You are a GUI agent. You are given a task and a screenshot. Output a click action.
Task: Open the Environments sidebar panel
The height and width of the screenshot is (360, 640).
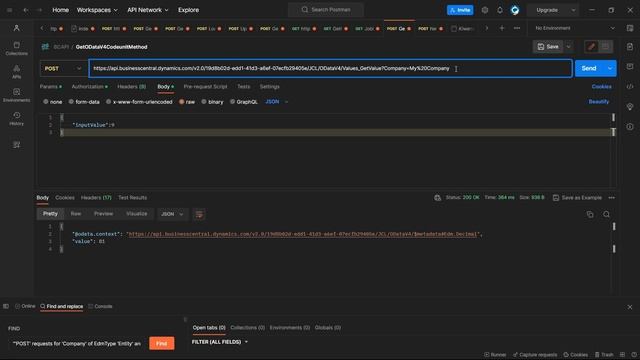coord(16,95)
